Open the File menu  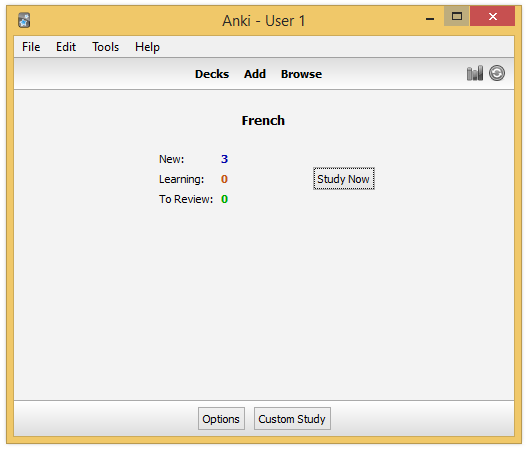point(31,47)
